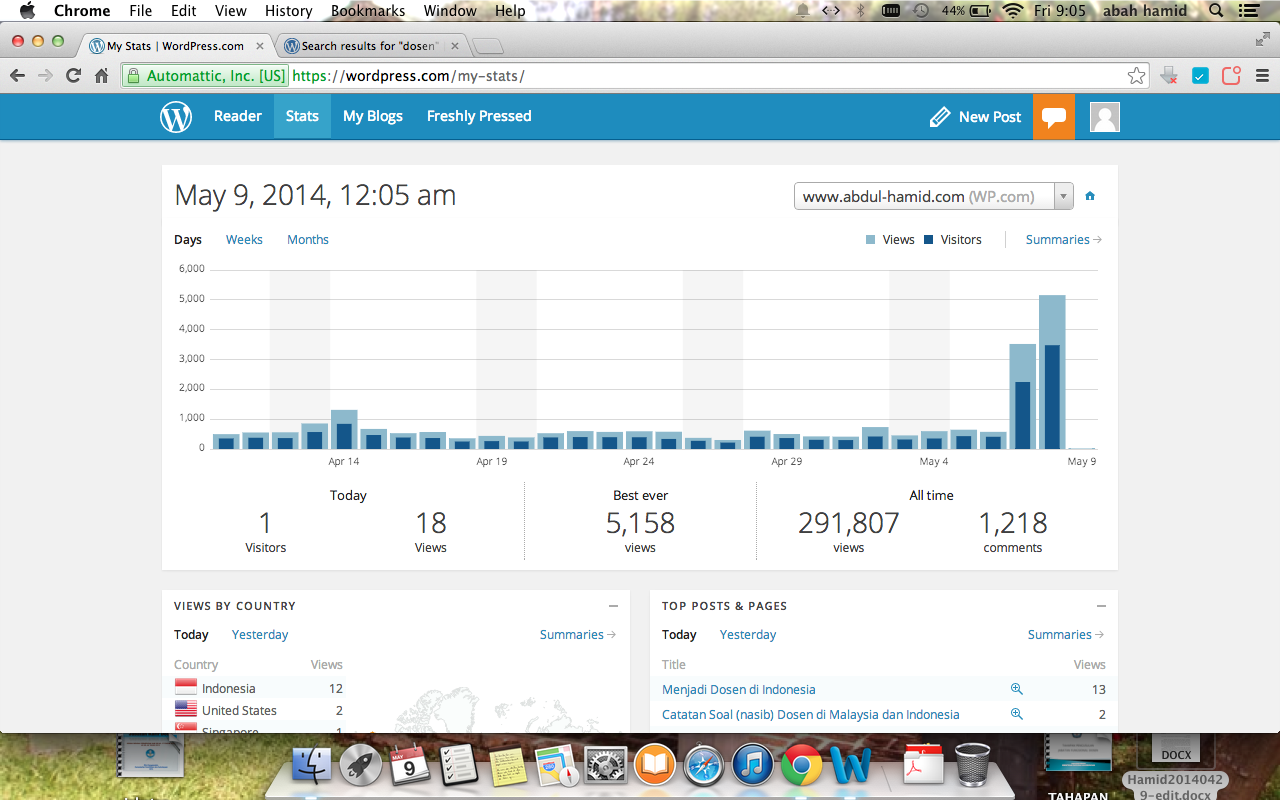Screen dimensions: 1280x800
Task: Collapse the Top Posts & Pages panel
Action: pos(1101,606)
